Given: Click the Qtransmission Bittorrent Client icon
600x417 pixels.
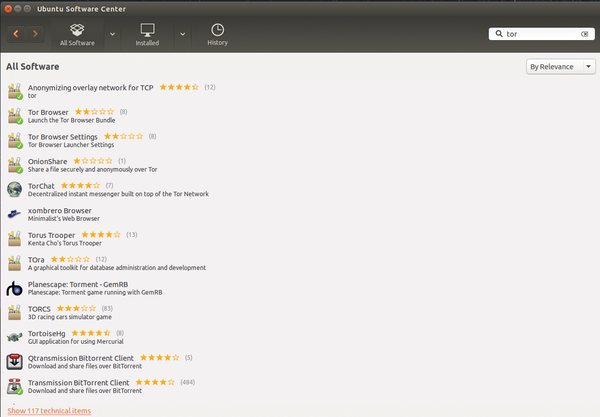Looking at the screenshot, I should click(x=15, y=362).
